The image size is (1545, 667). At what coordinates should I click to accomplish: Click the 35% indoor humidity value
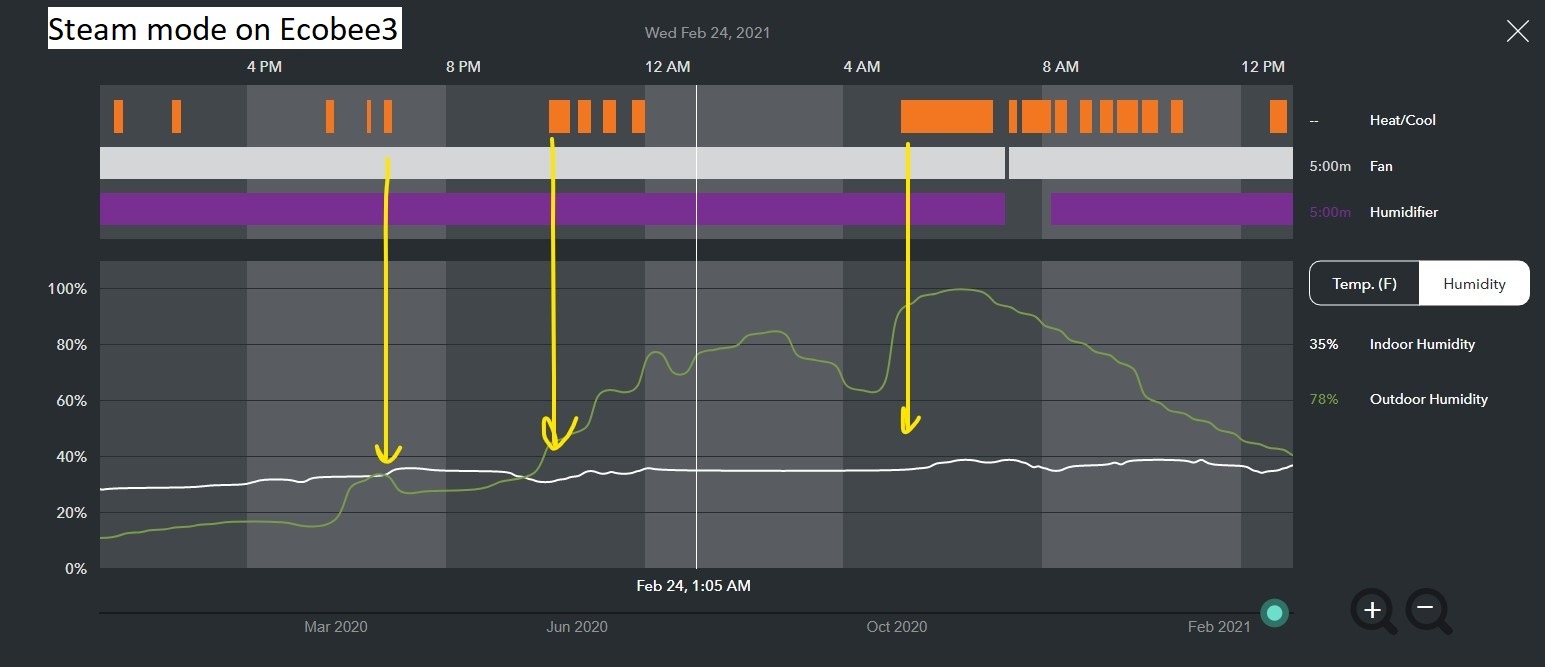[x=1323, y=344]
